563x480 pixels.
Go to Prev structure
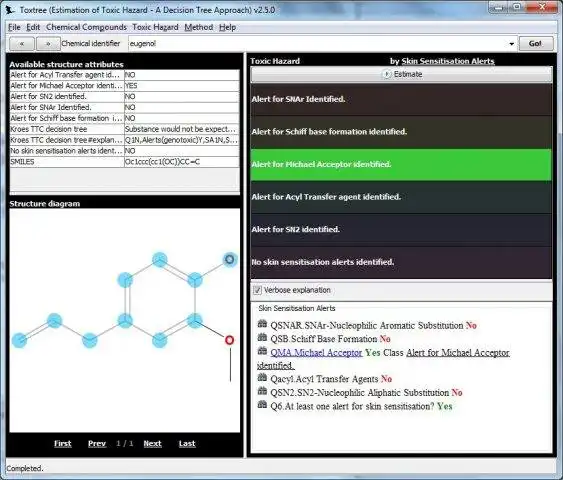(97, 443)
